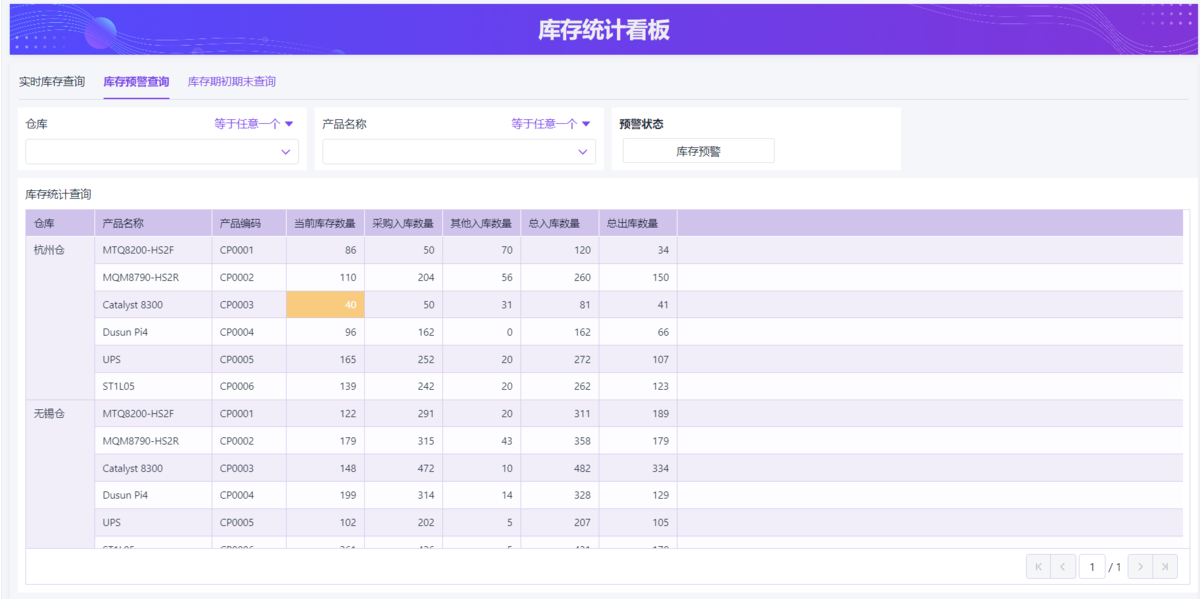
Task: Open the 库存期初期末查询 tab
Action: tap(232, 82)
